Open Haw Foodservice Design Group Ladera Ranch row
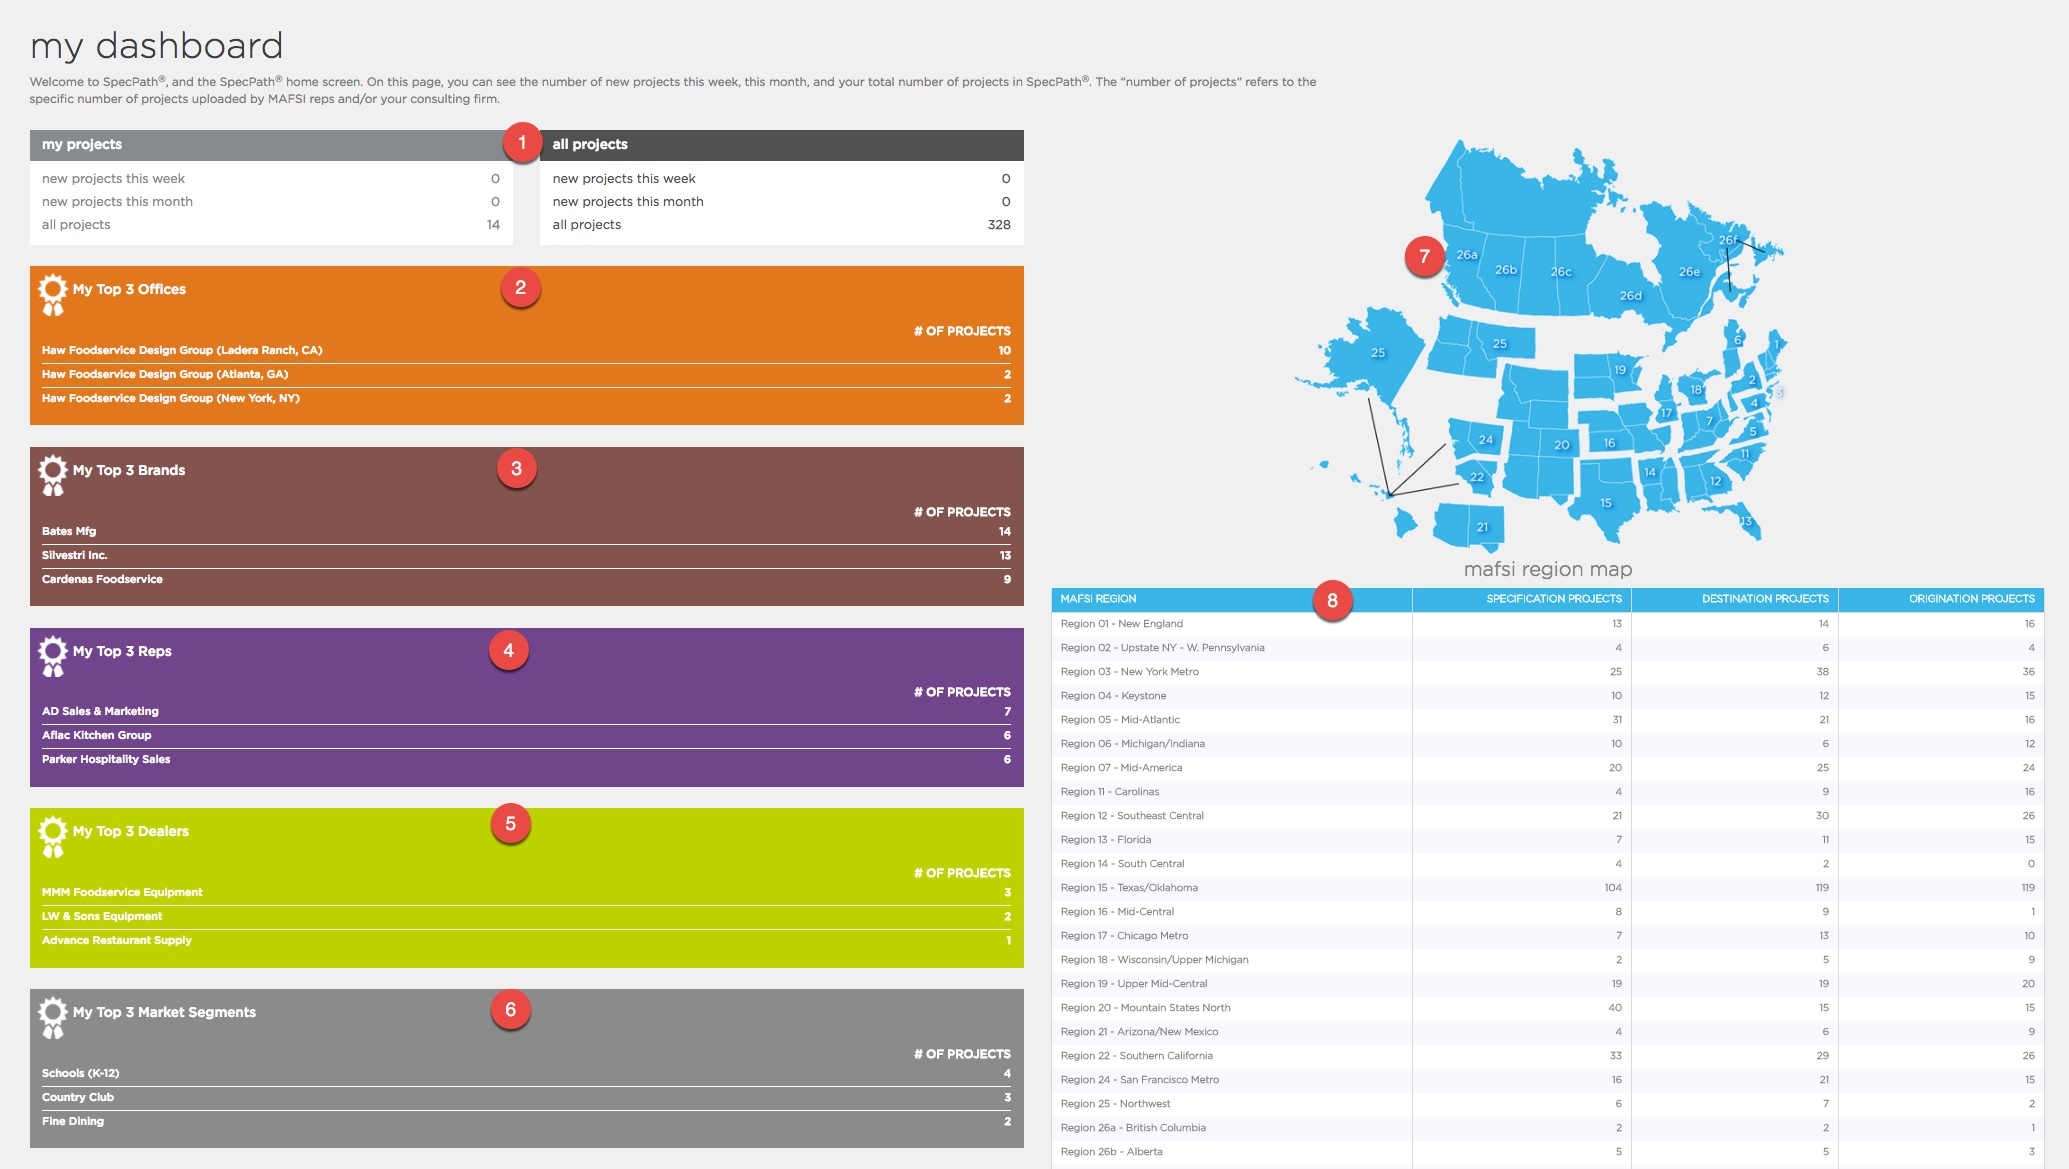Viewport: 2069px width, 1169px height. (182, 351)
